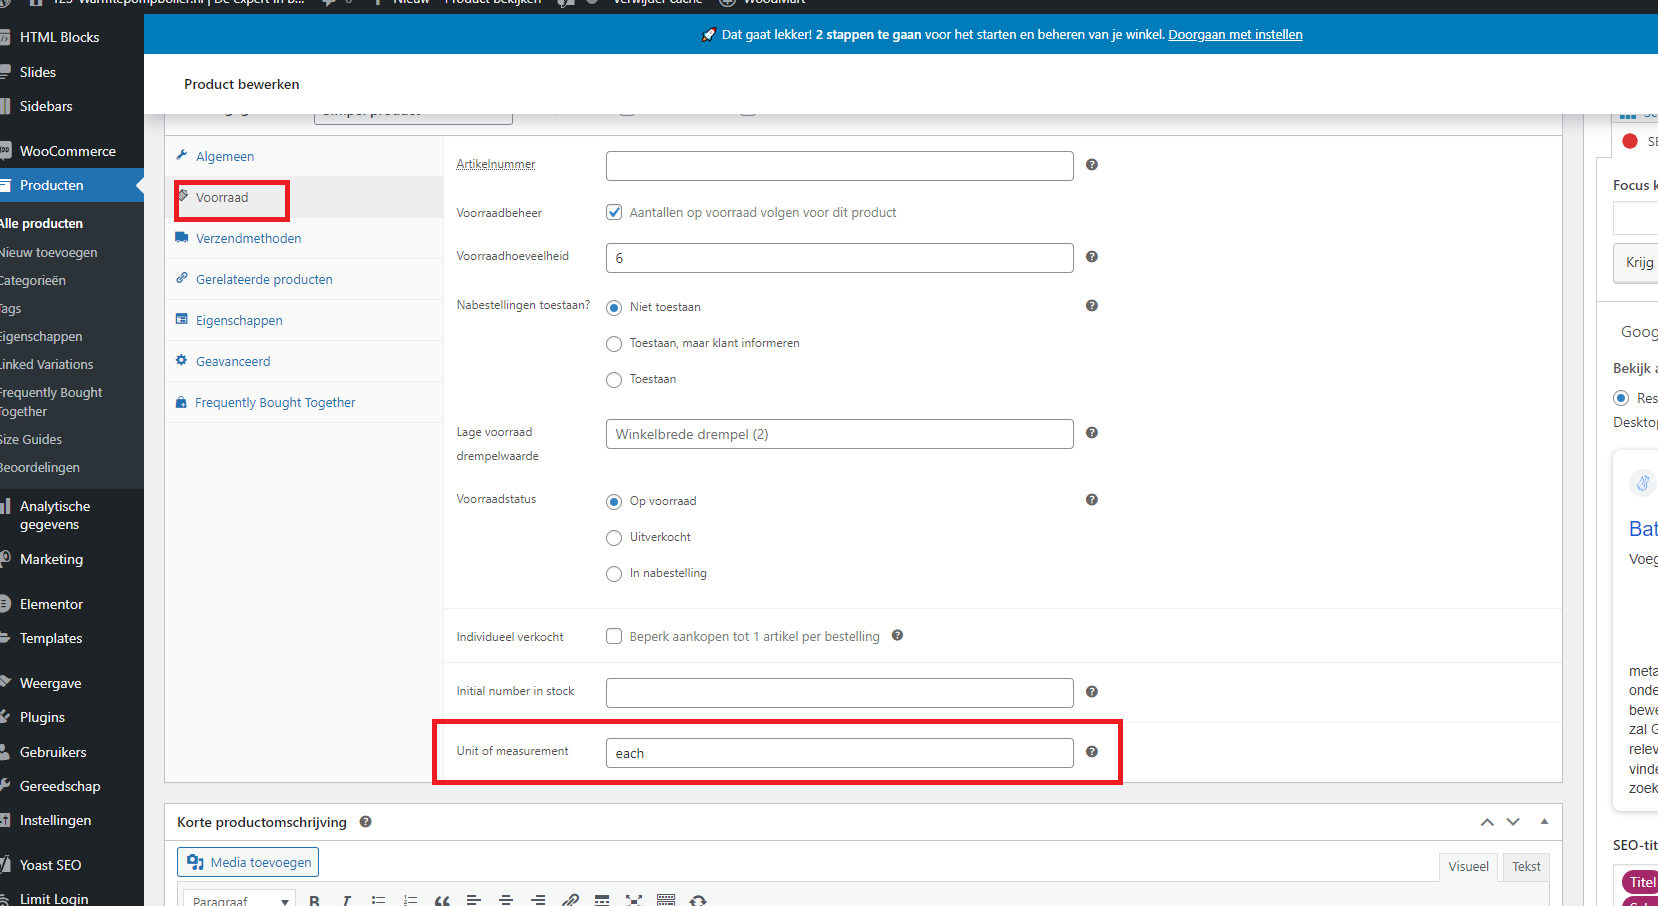Open the Geavanceerd tab
Viewport: 1658px width, 906px height.
pyautogui.click(x=233, y=362)
